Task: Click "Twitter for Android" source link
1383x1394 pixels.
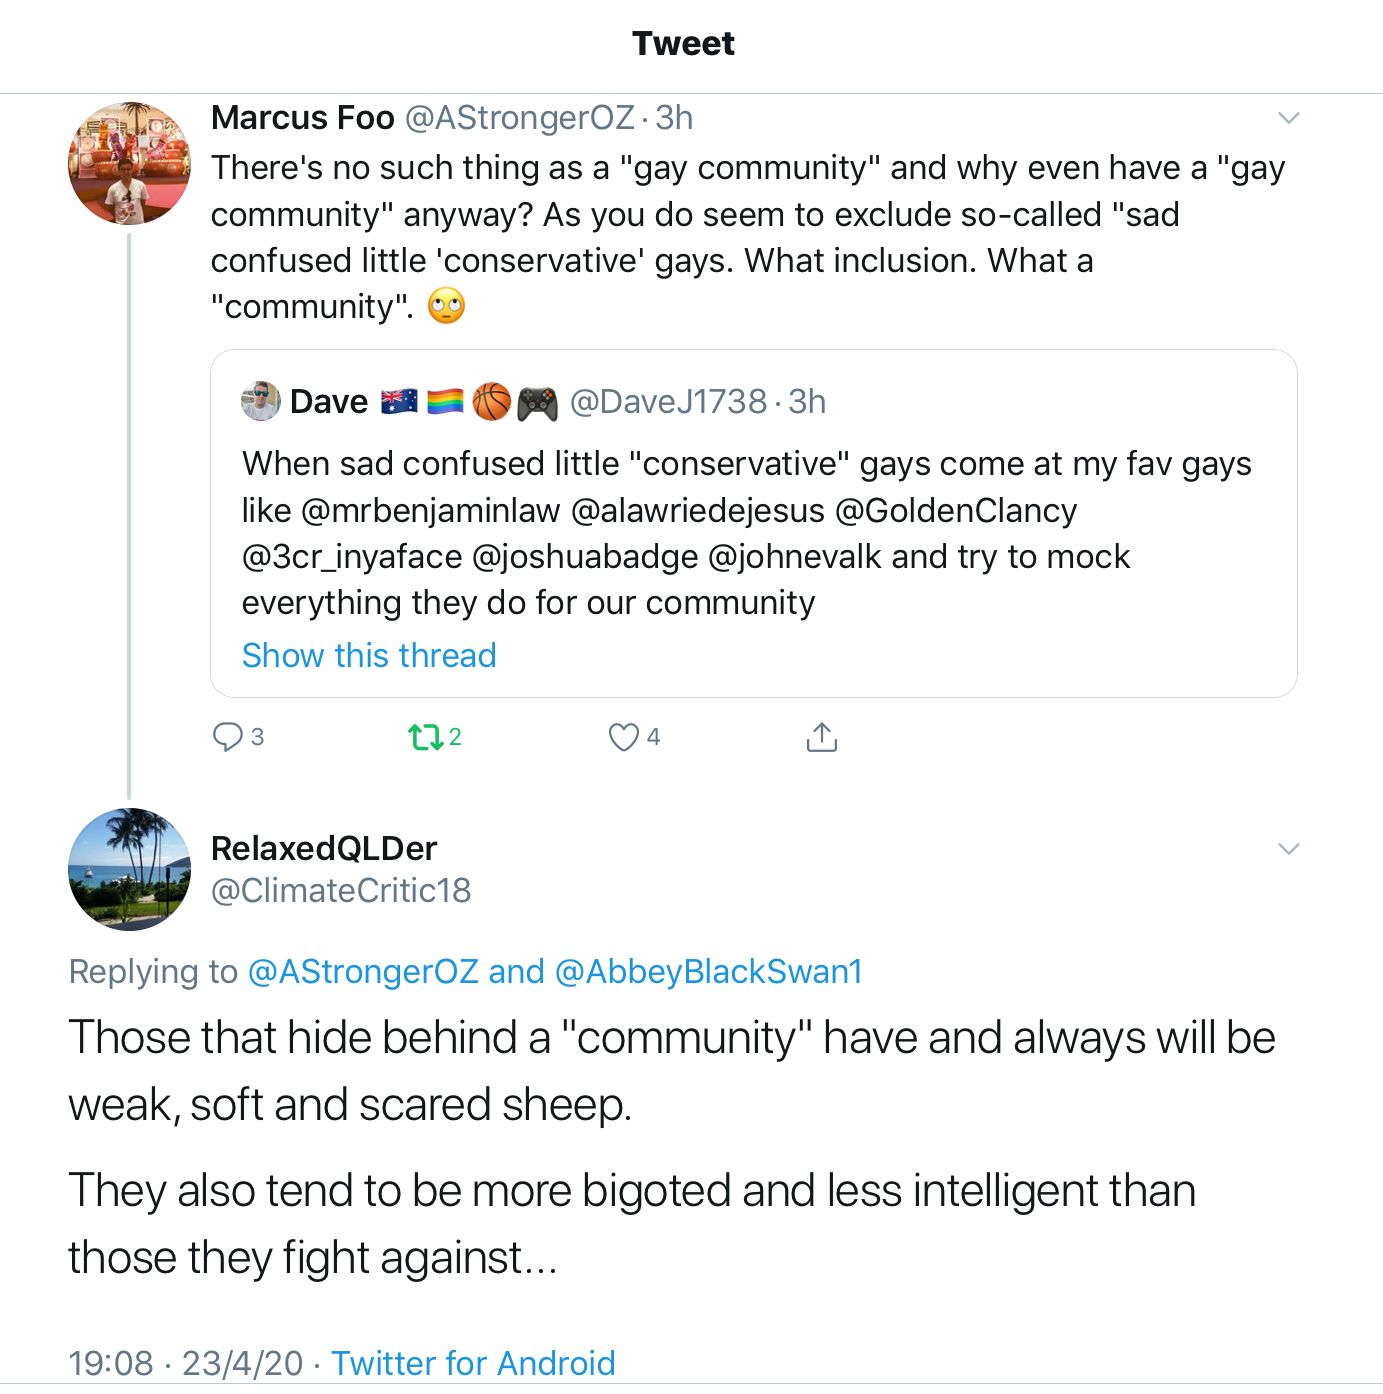Action: coord(473,1363)
